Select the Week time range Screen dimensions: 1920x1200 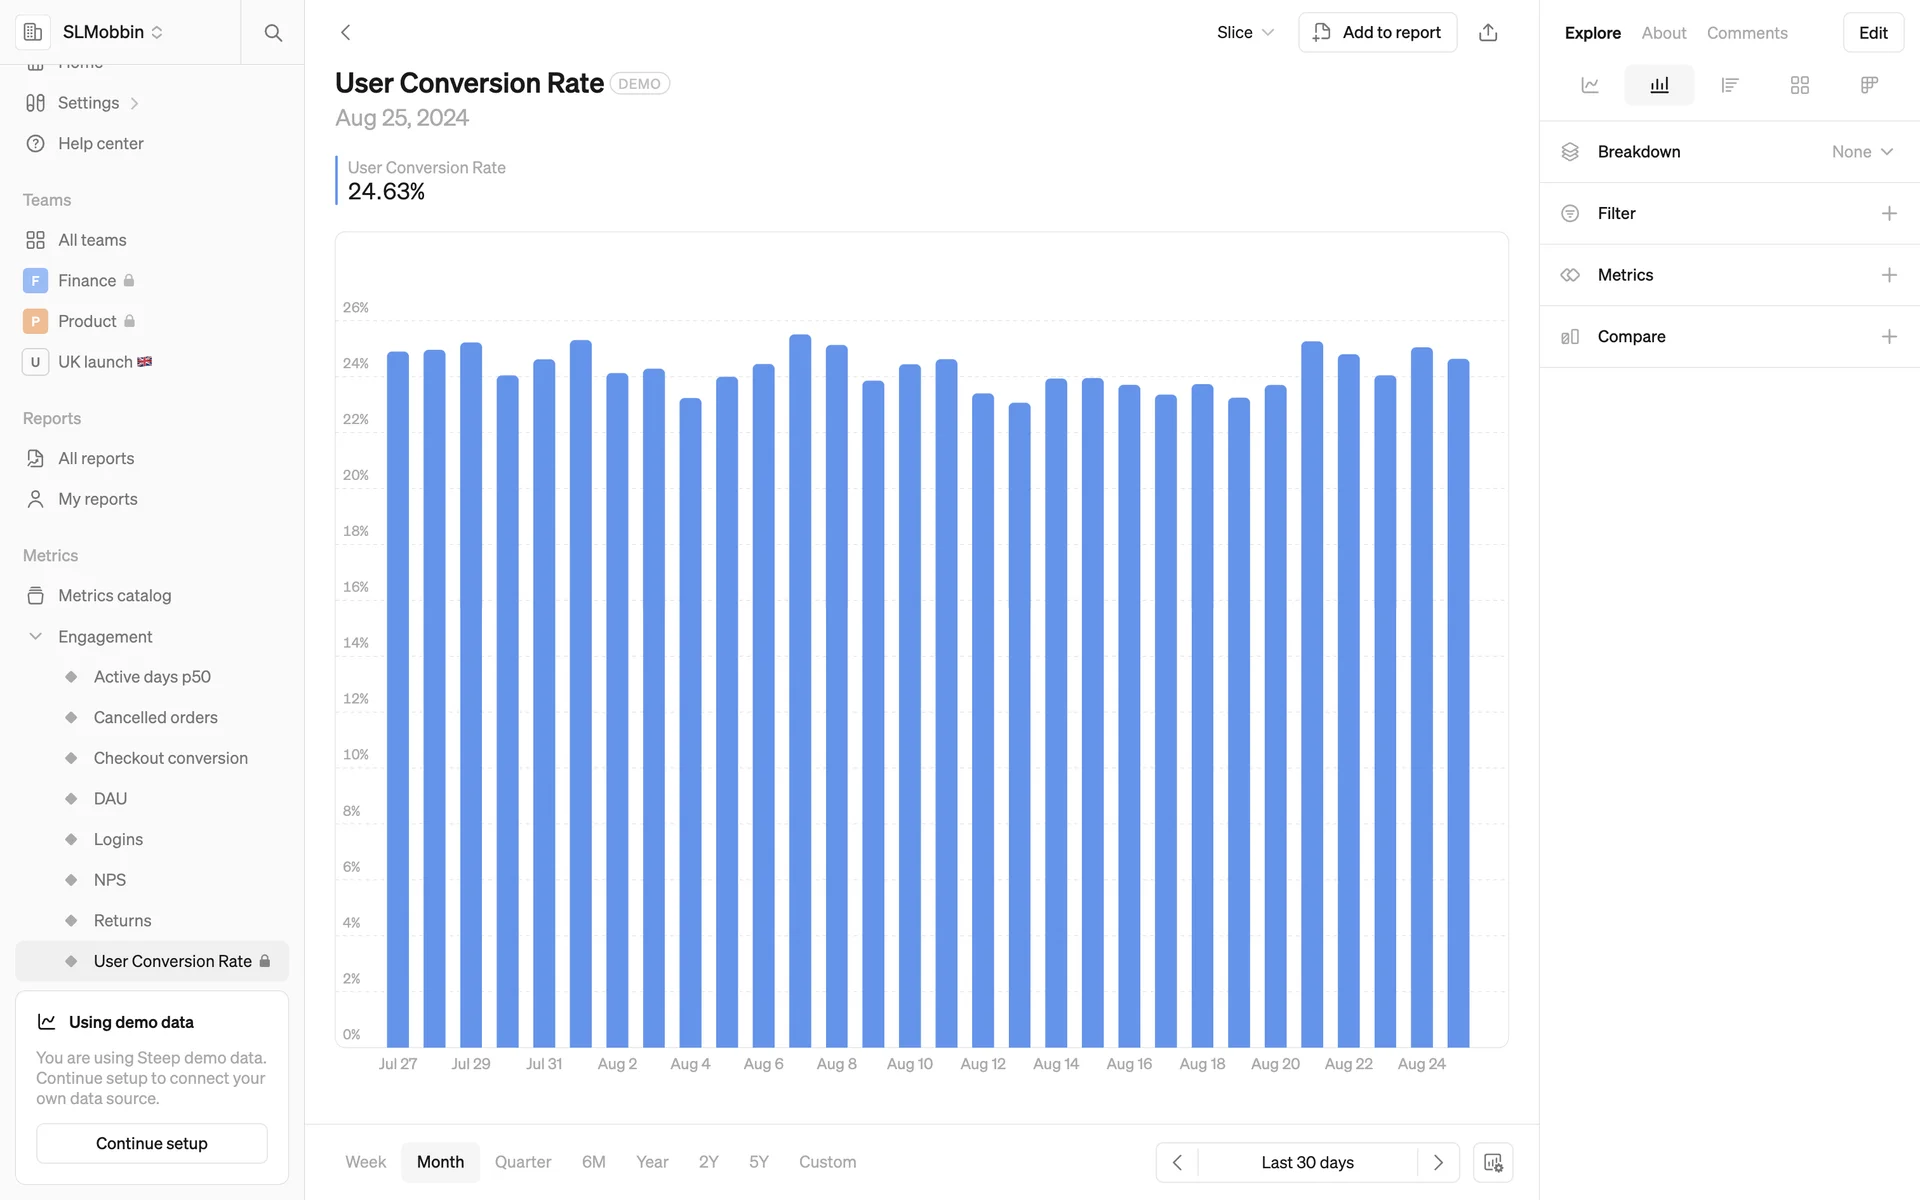click(x=365, y=1162)
